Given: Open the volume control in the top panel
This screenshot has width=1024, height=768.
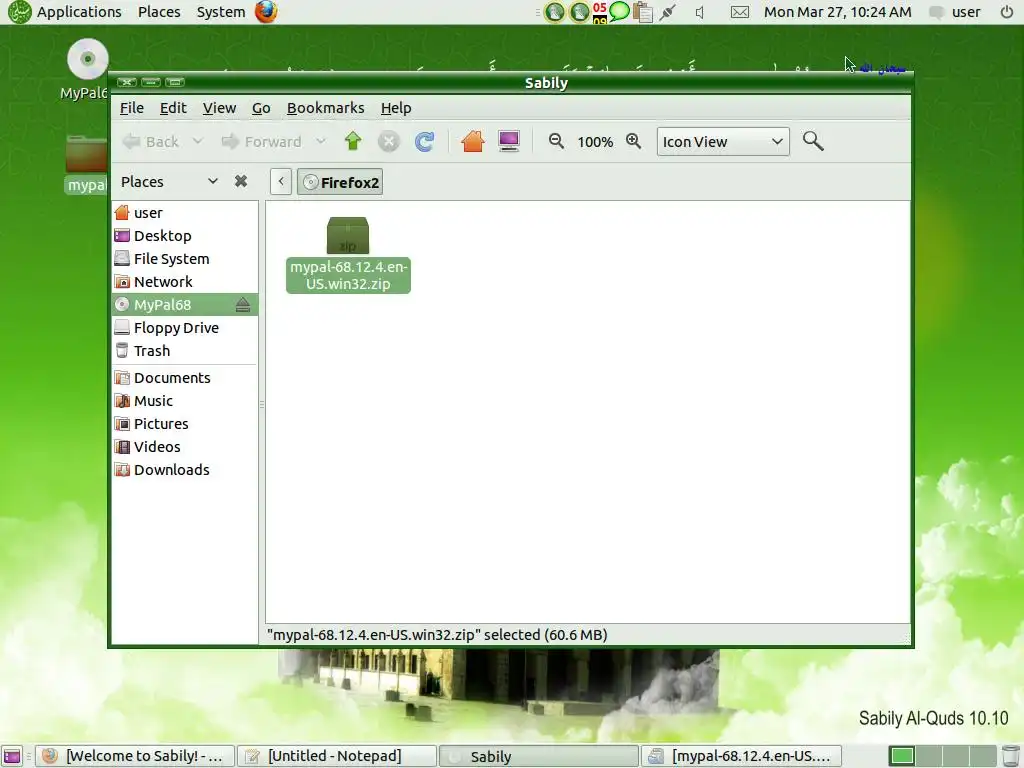Looking at the screenshot, I should click(x=700, y=12).
